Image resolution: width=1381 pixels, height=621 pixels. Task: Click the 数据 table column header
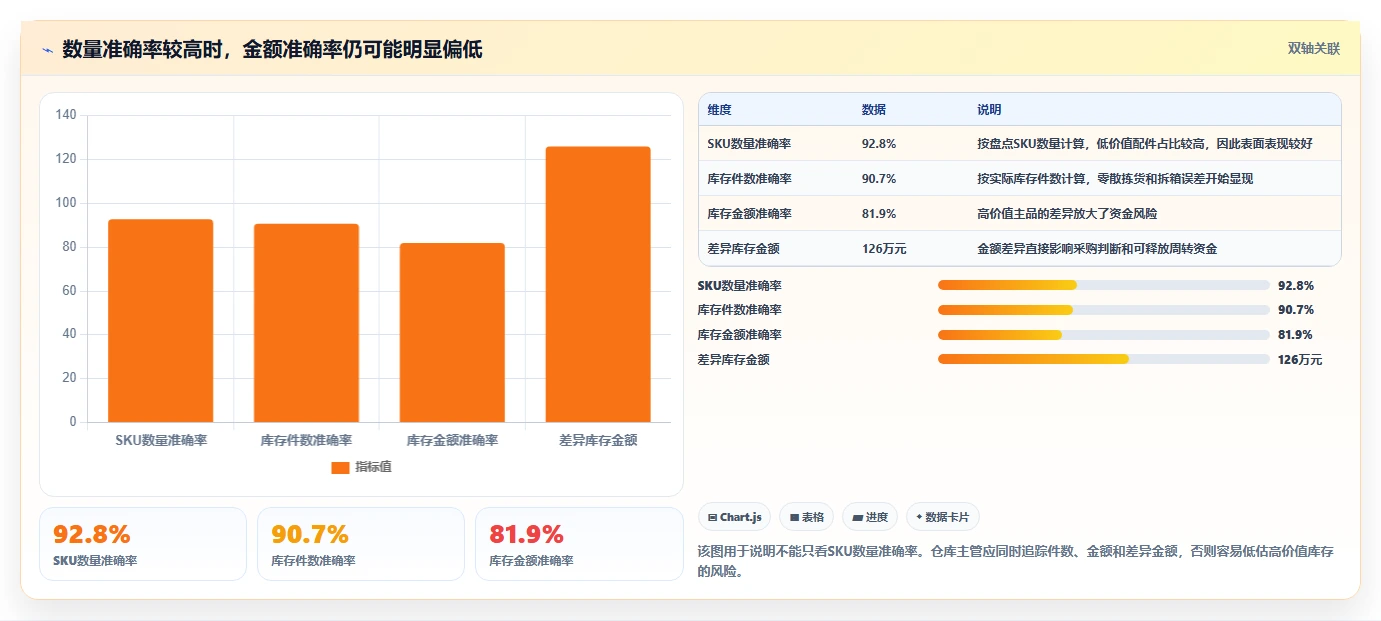coord(873,110)
